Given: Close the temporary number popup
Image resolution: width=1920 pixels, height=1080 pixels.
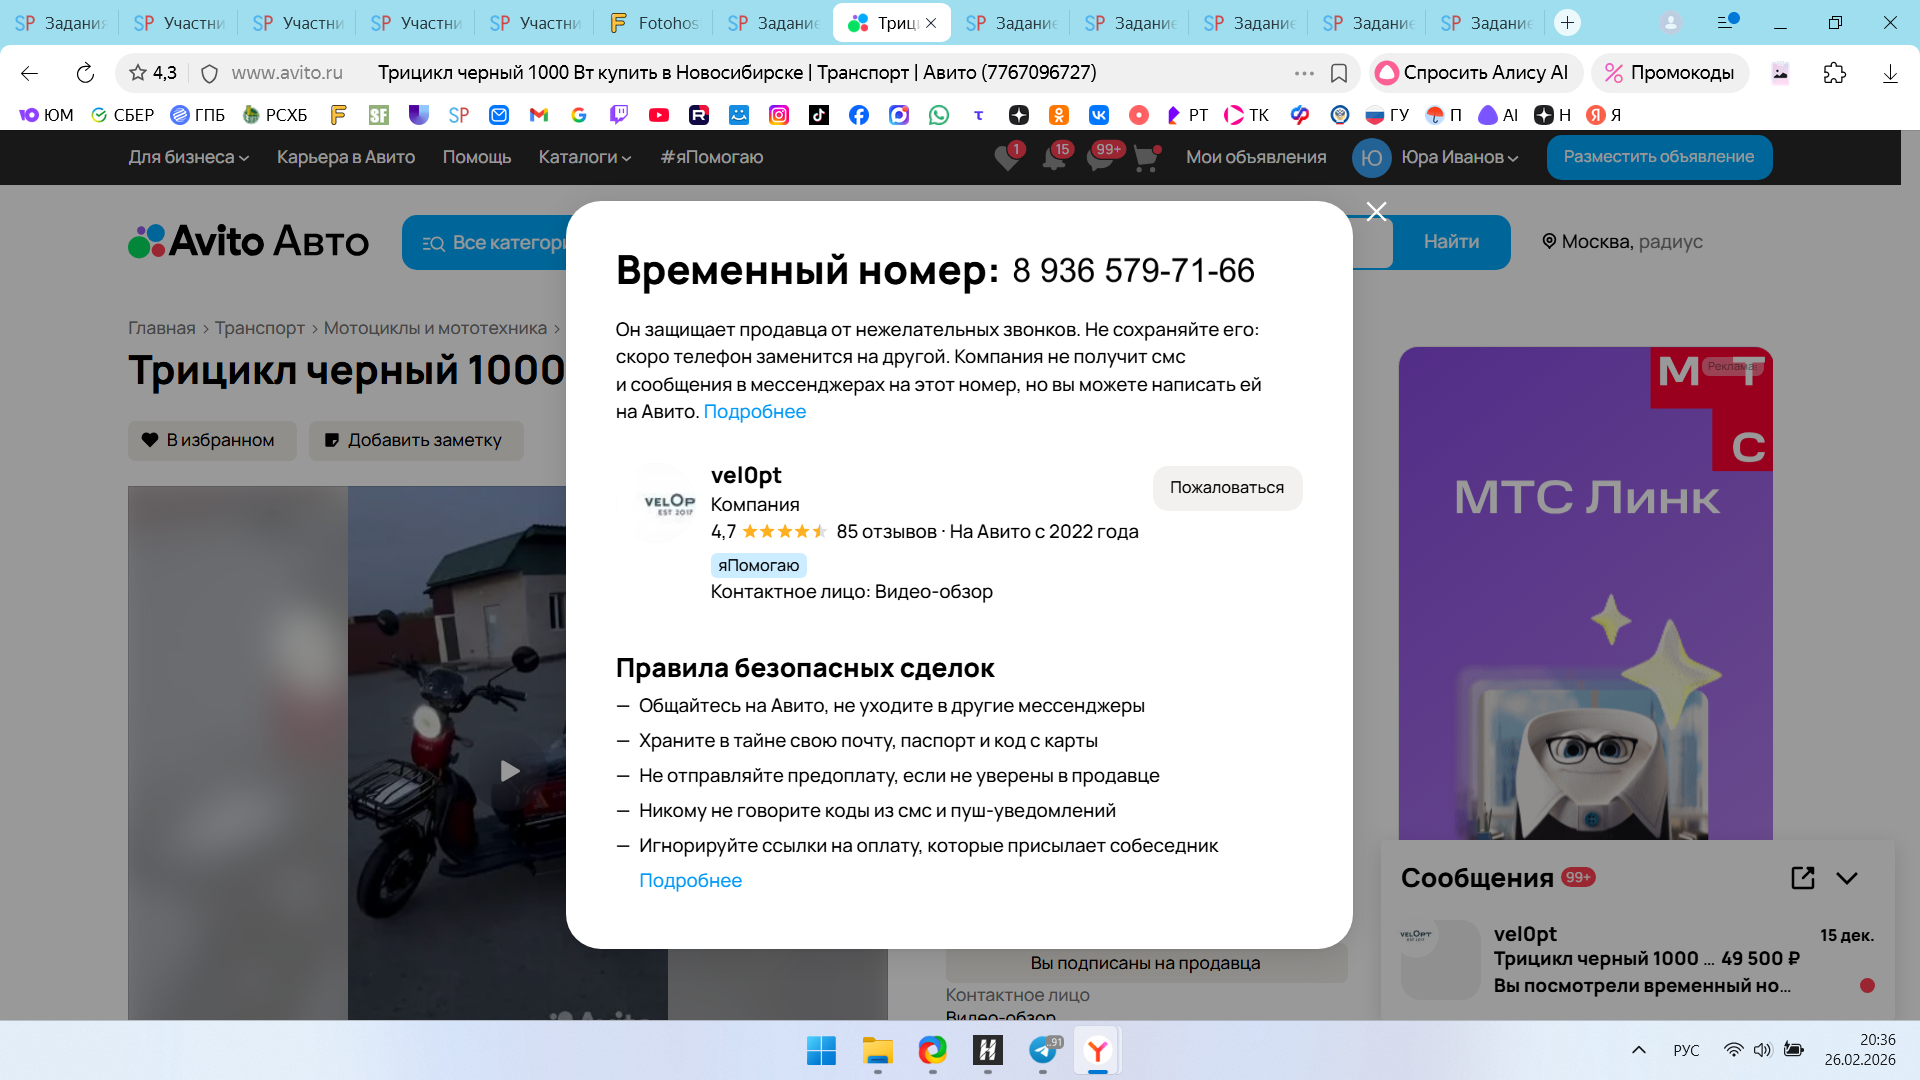Looking at the screenshot, I should click(1376, 211).
